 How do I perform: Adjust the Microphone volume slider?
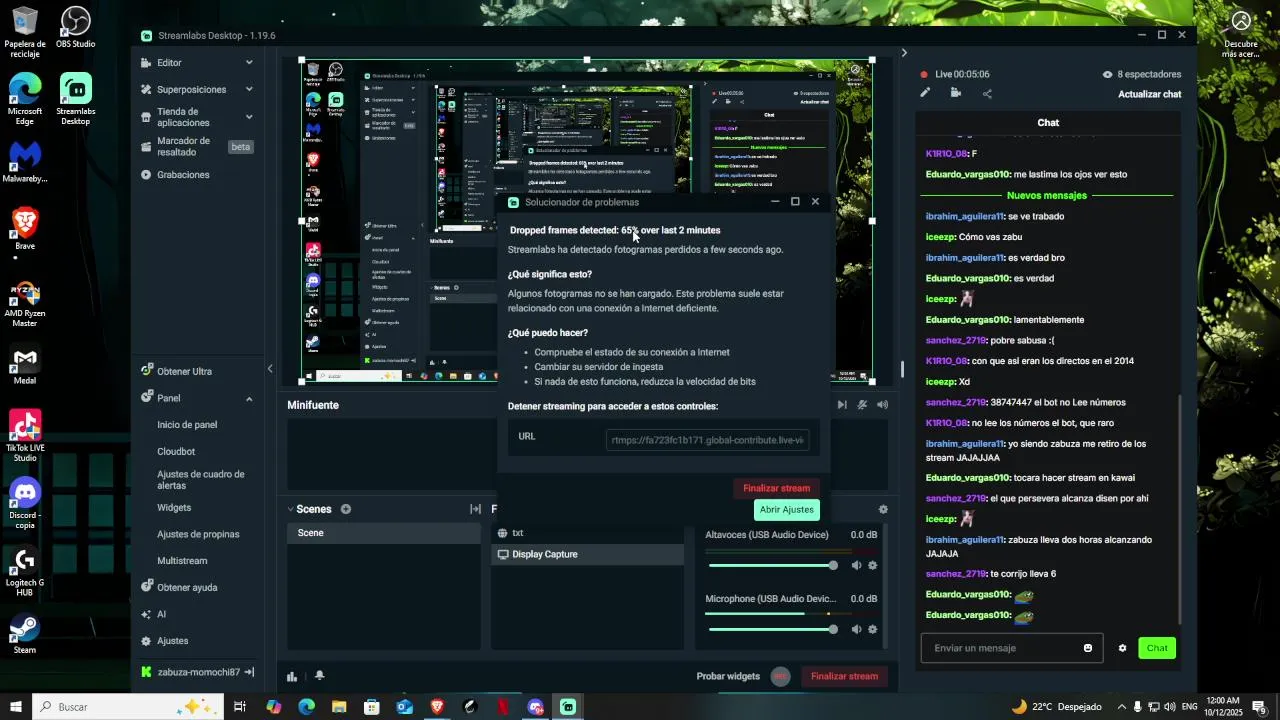773,629
